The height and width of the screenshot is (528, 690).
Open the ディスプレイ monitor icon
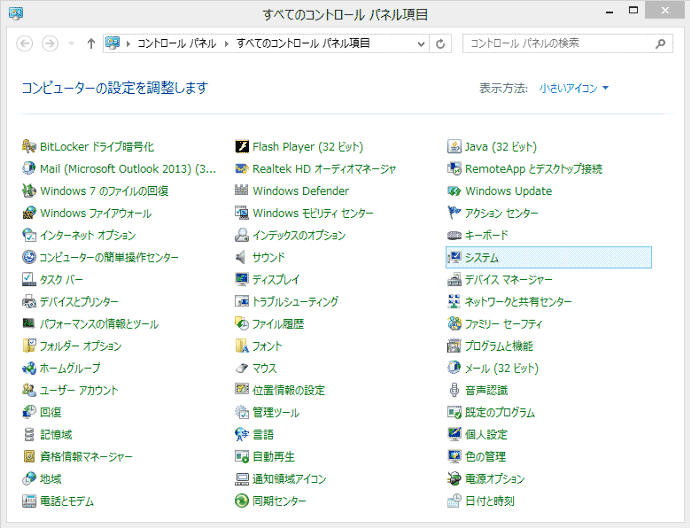242,279
